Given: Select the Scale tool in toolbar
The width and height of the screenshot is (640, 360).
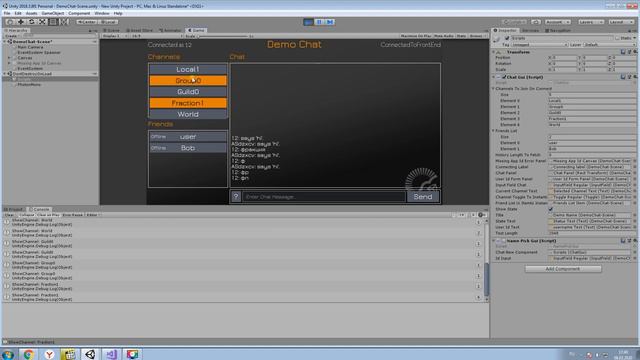Looking at the screenshot, I should pyautogui.click(x=42, y=22).
